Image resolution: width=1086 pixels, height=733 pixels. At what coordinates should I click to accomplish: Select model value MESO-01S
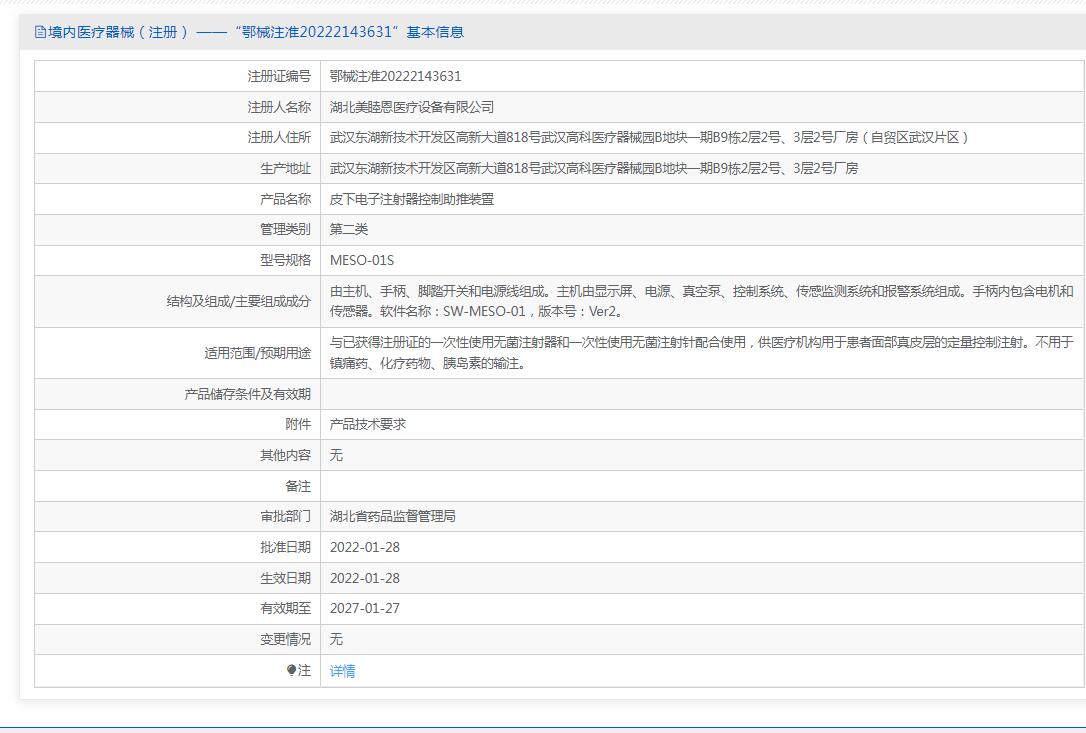tap(362, 260)
